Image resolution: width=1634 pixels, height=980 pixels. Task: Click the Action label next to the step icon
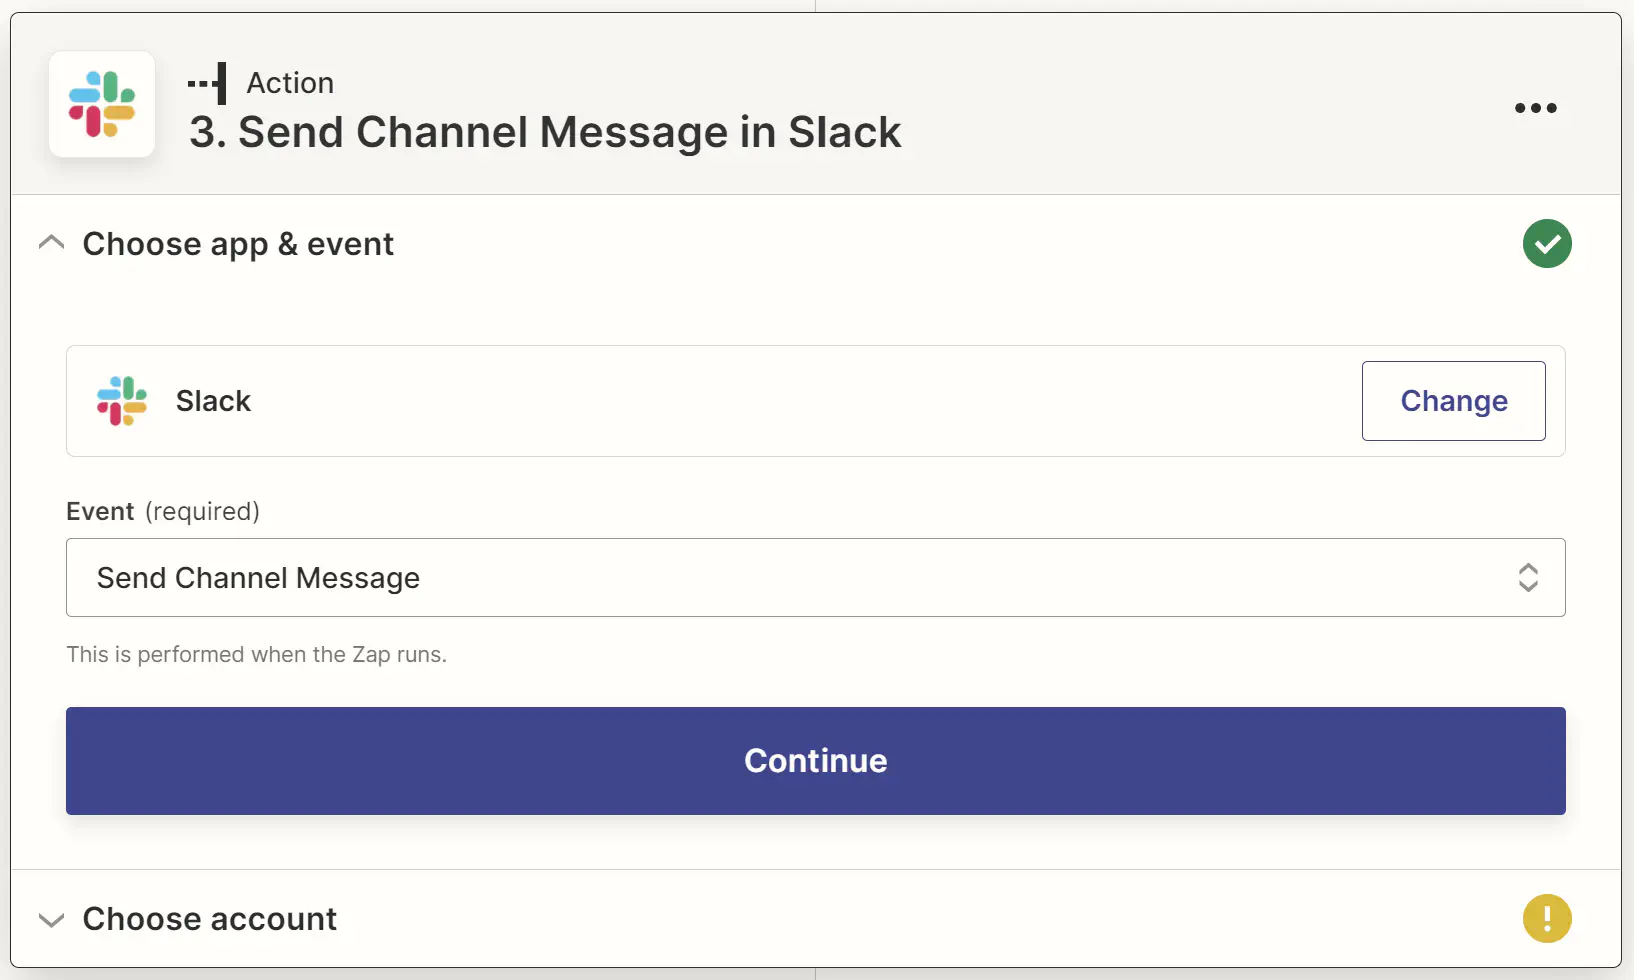coord(289,83)
